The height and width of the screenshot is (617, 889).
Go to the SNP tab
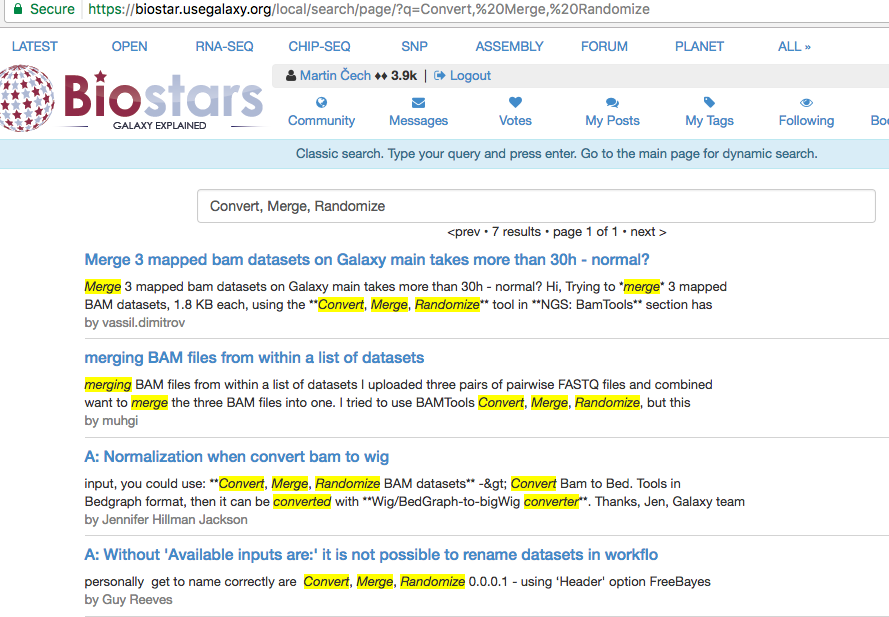pyautogui.click(x=414, y=47)
